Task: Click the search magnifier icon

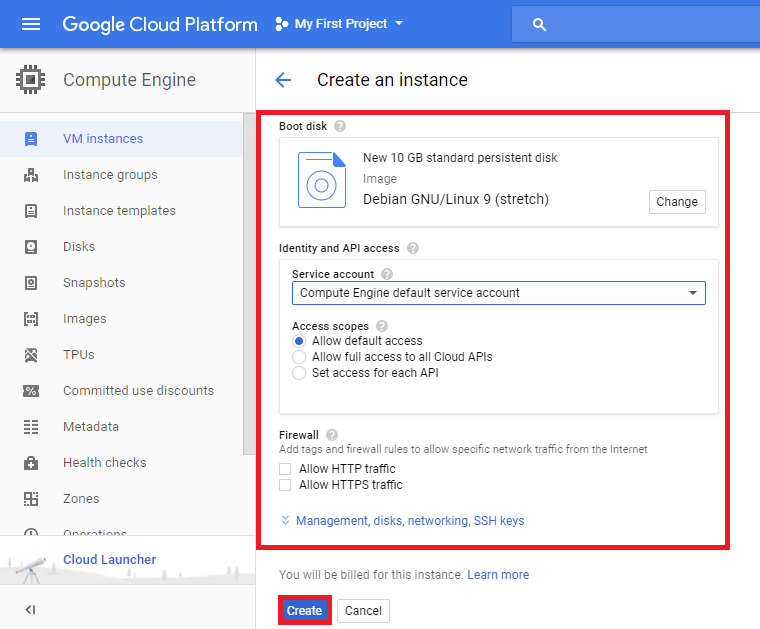Action: pyautogui.click(x=539, y=25)
